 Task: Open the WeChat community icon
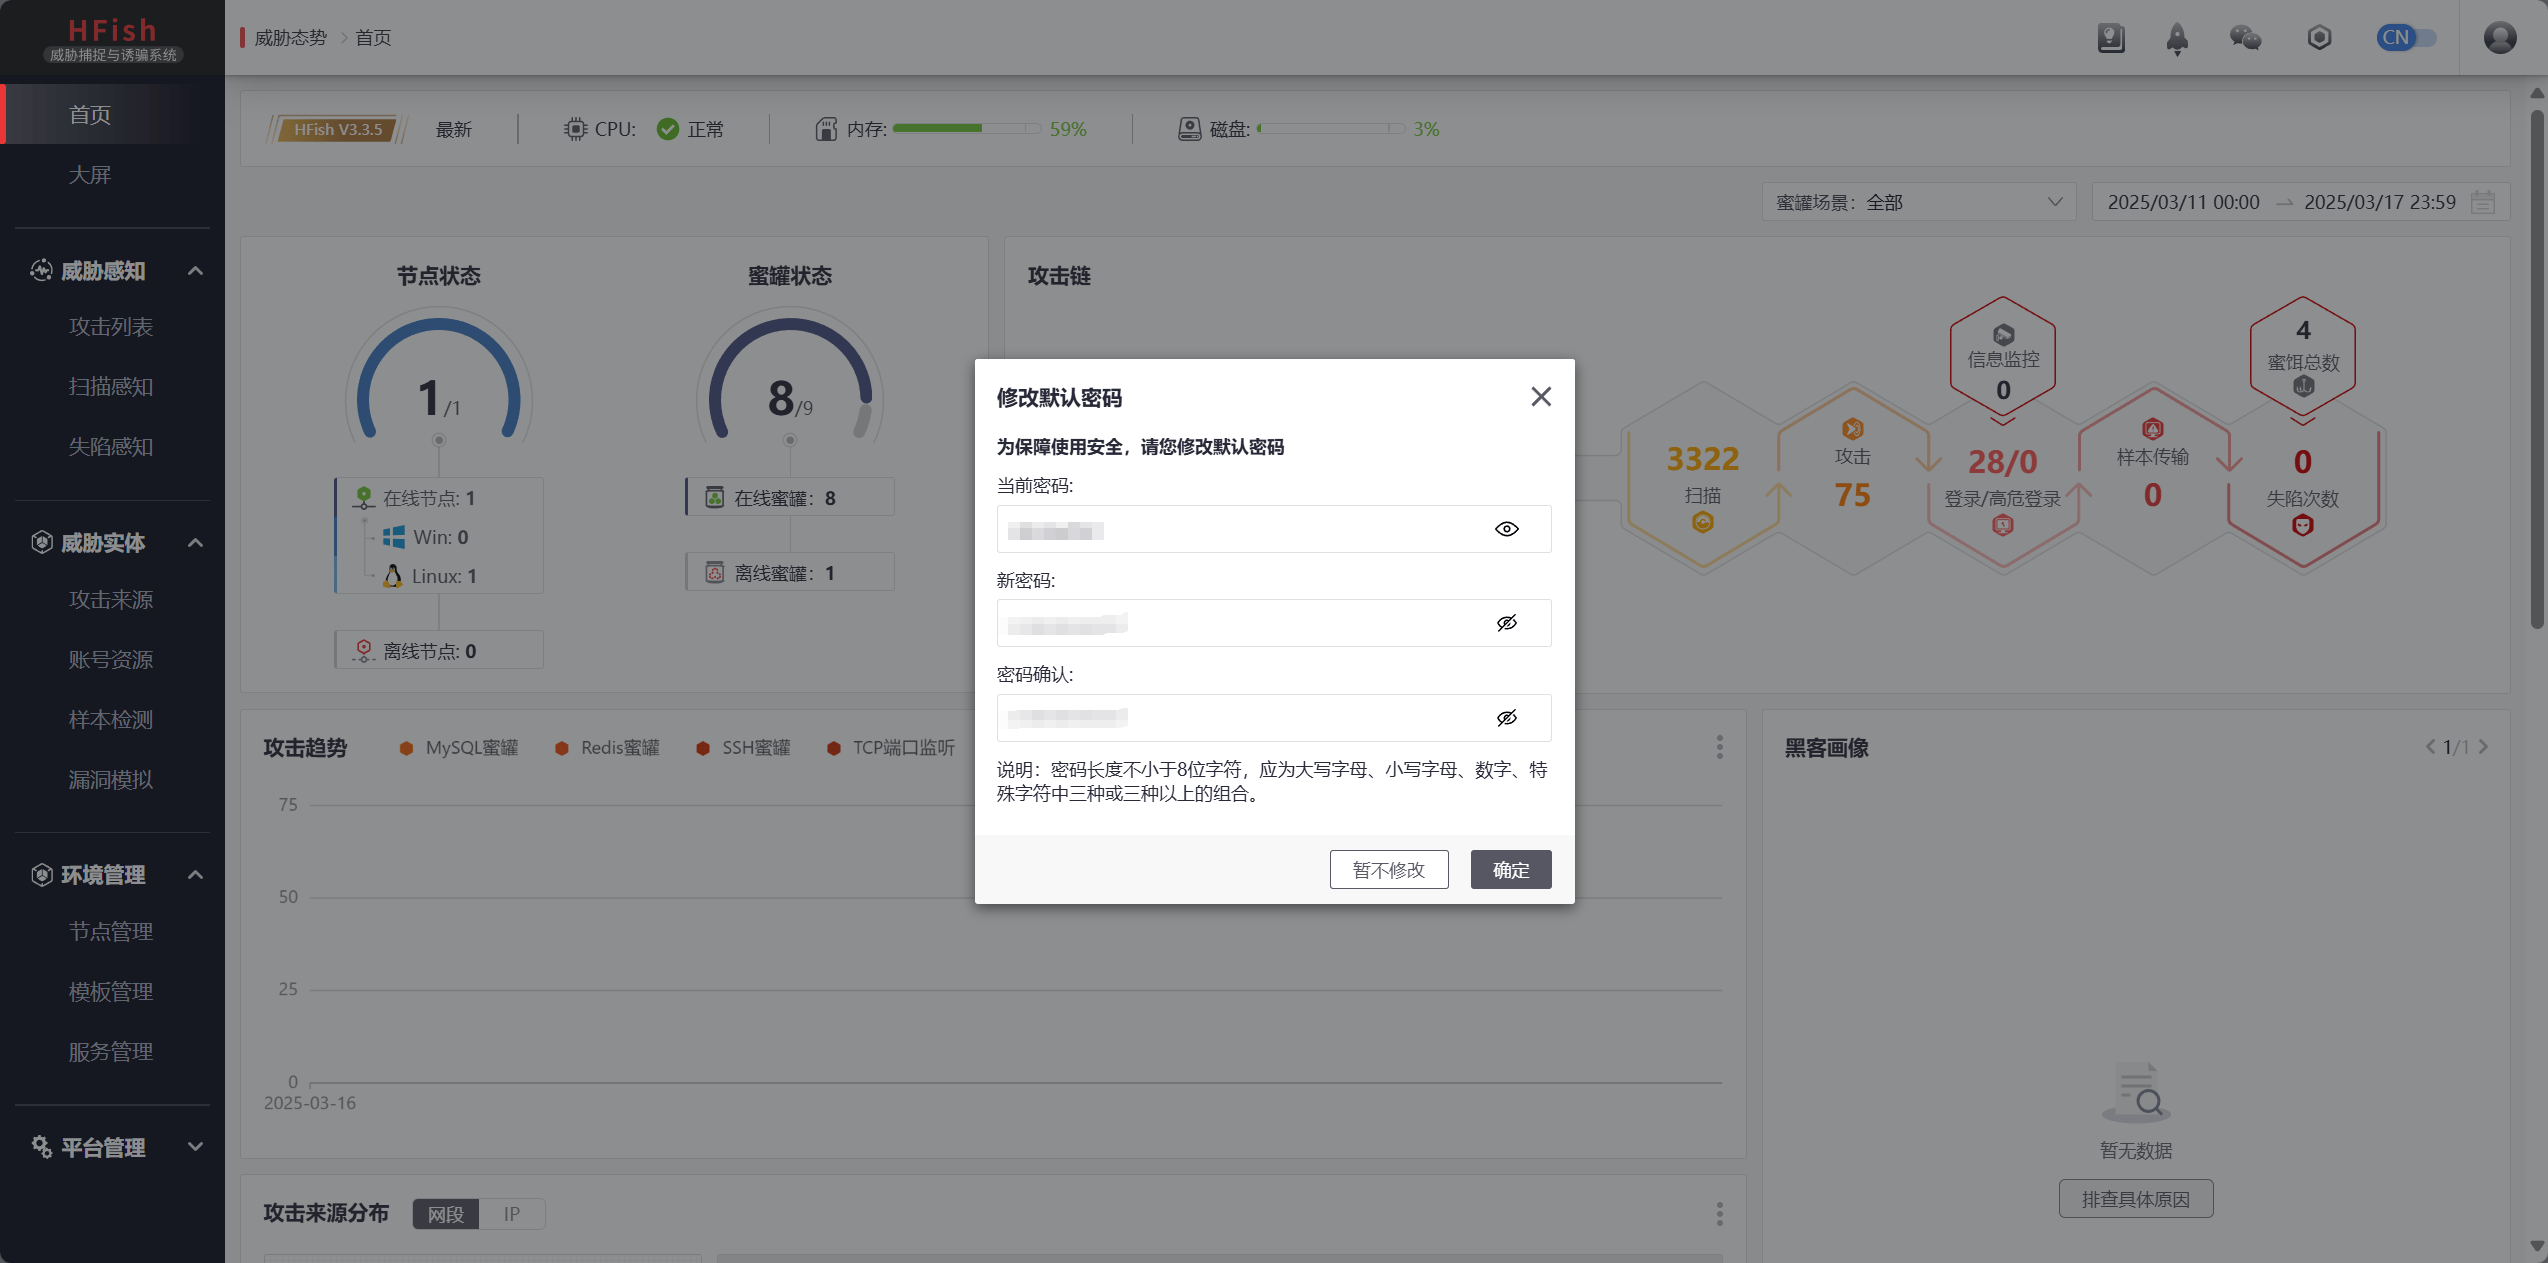click(x=2245, y=38)
